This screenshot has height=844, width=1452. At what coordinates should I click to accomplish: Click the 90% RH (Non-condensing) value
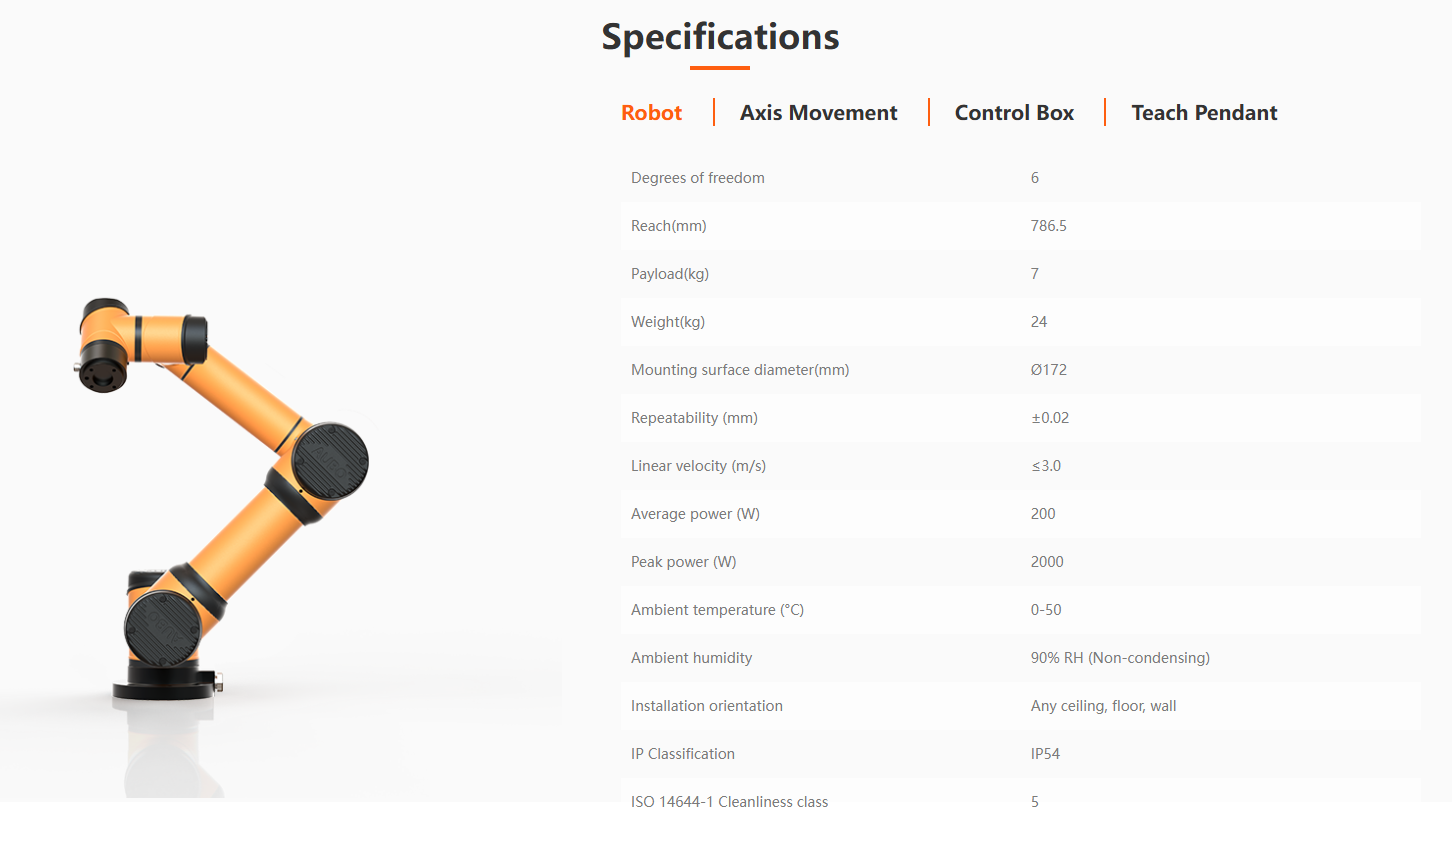(1120, 658)
